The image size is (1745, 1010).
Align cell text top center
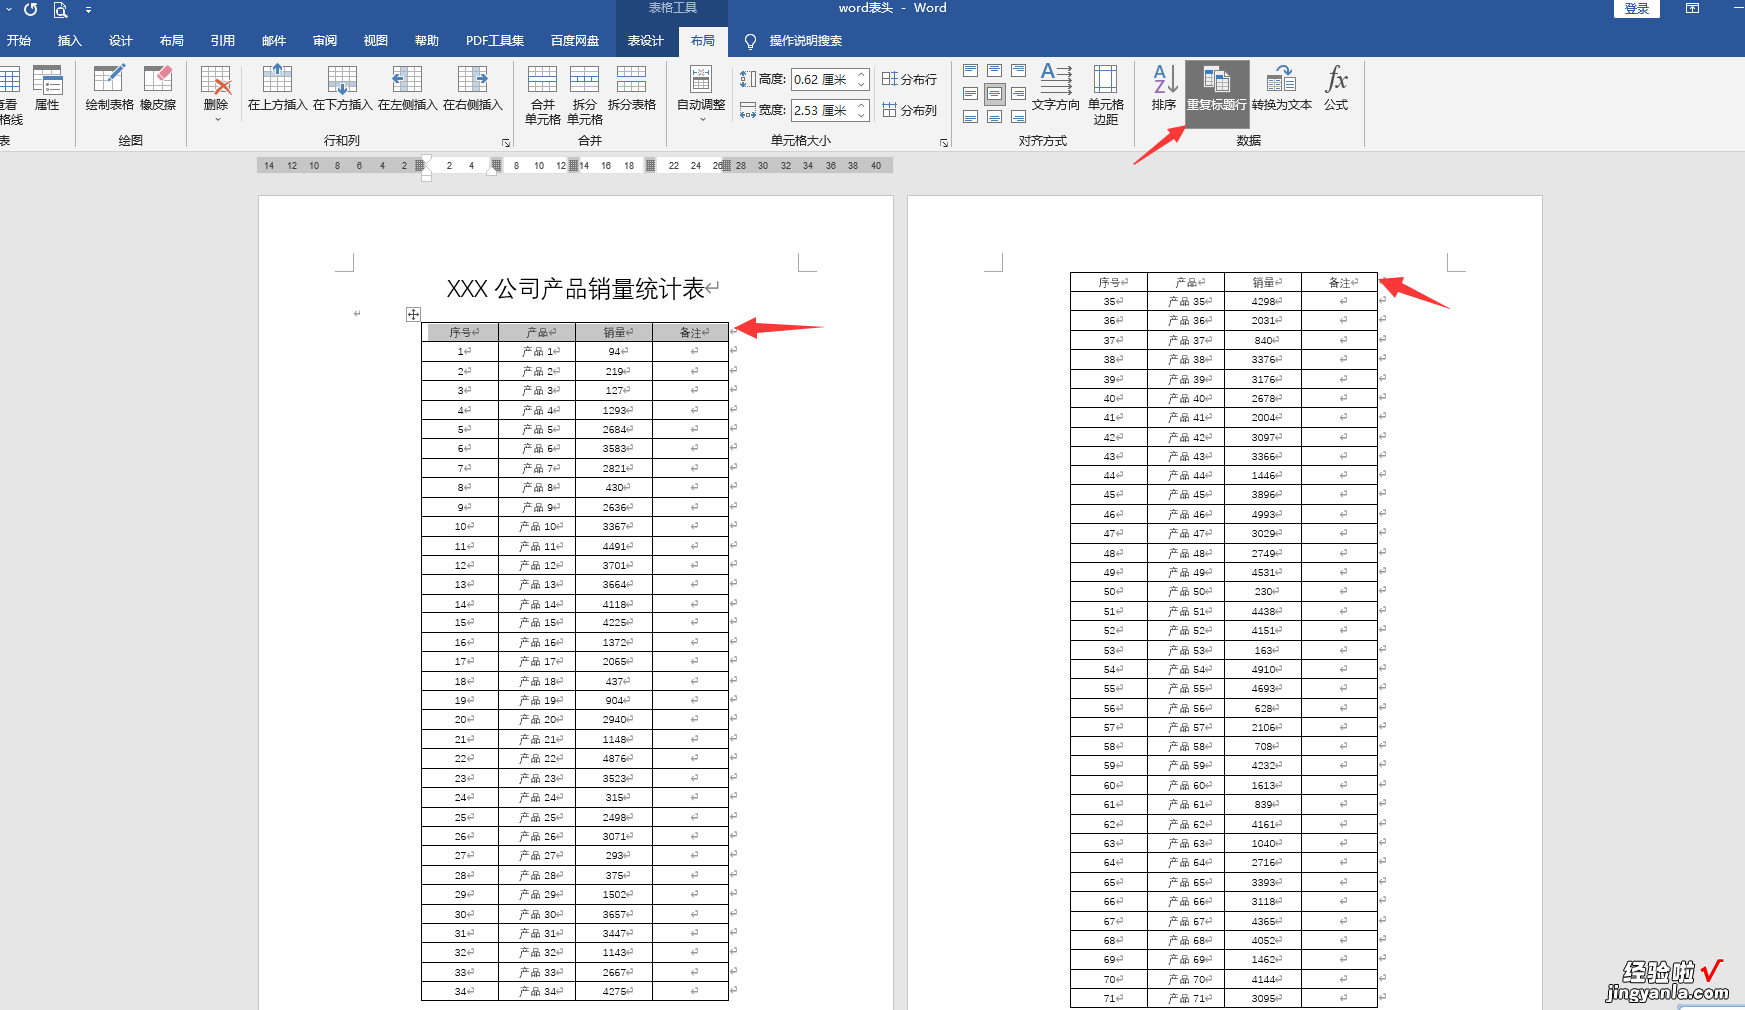click(995, 71)
